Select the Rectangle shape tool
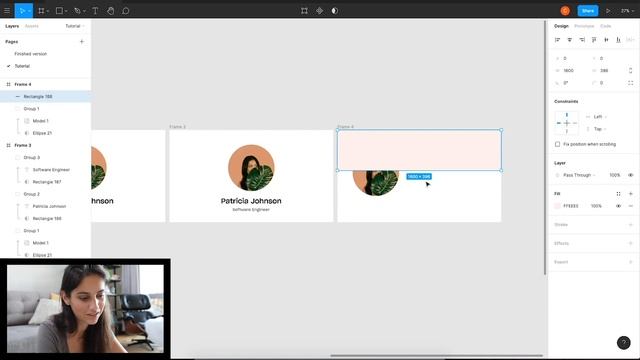 tap(59, 11)
